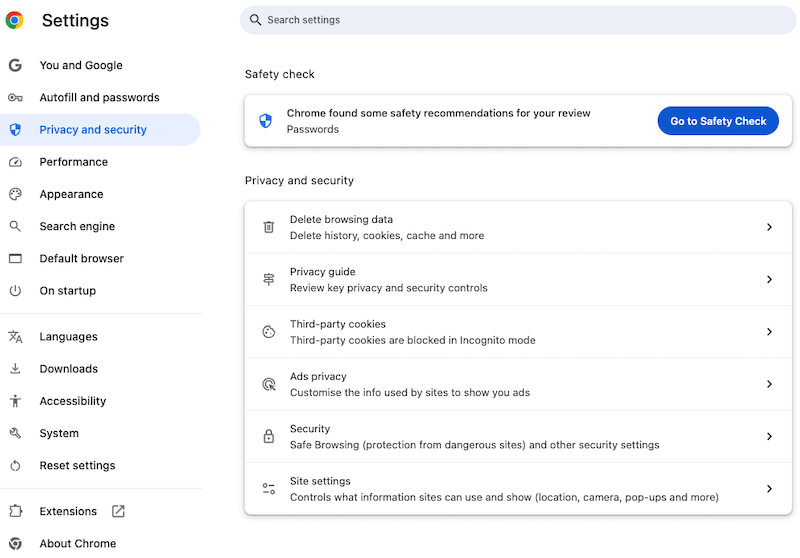Viewport: 800px width, 558px height.
Task: Click the trash icon beside Delete browsing data
Action: [x=268, y=227]
